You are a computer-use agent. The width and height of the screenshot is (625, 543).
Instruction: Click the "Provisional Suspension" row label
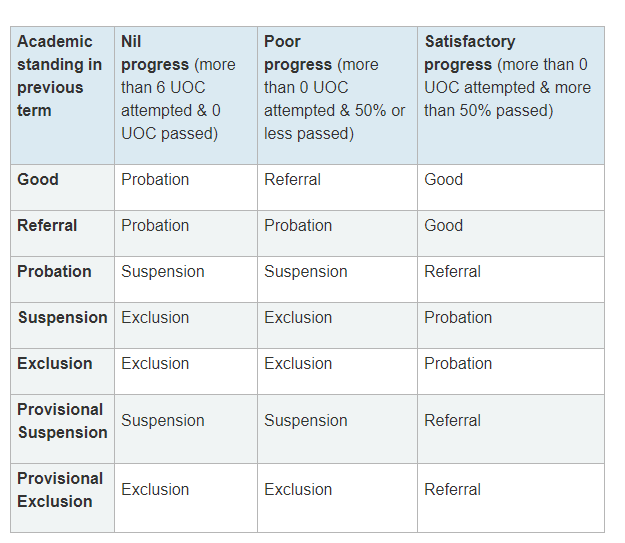click(61, 421)
